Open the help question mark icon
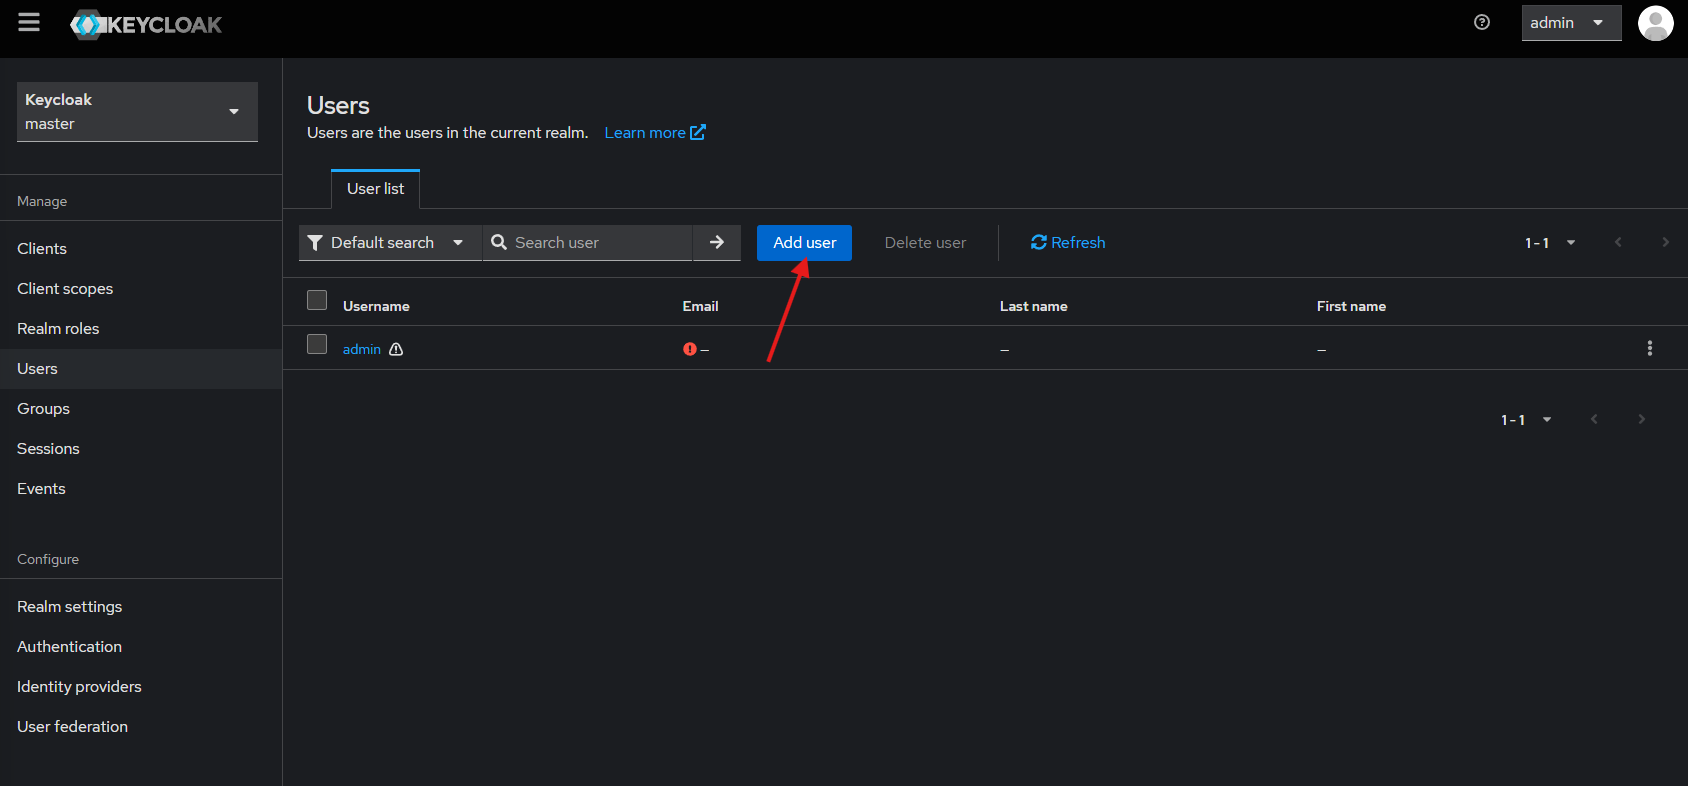The height and width of the screenshot is (786, 1688). [x=1482, y=22]
